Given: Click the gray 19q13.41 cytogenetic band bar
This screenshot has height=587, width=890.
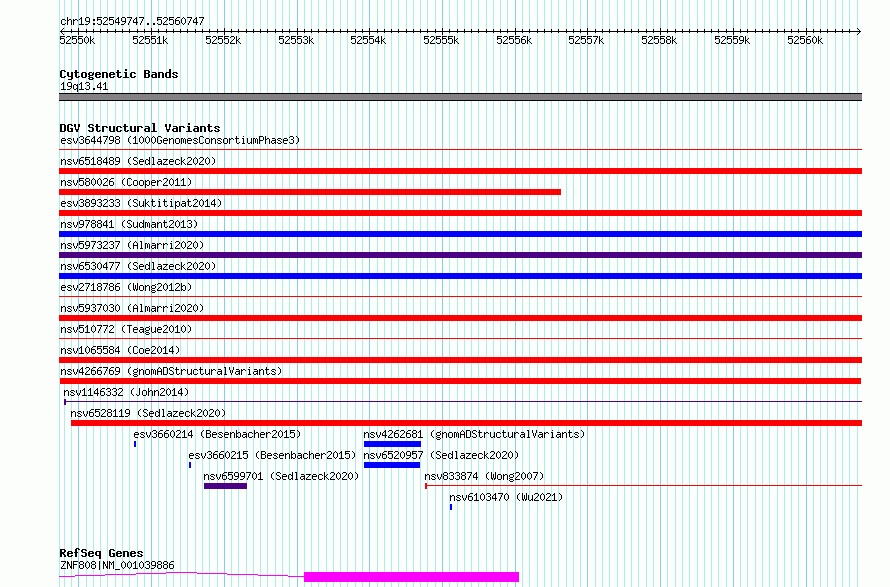Looking at the screenshot, I should [460, 97].
